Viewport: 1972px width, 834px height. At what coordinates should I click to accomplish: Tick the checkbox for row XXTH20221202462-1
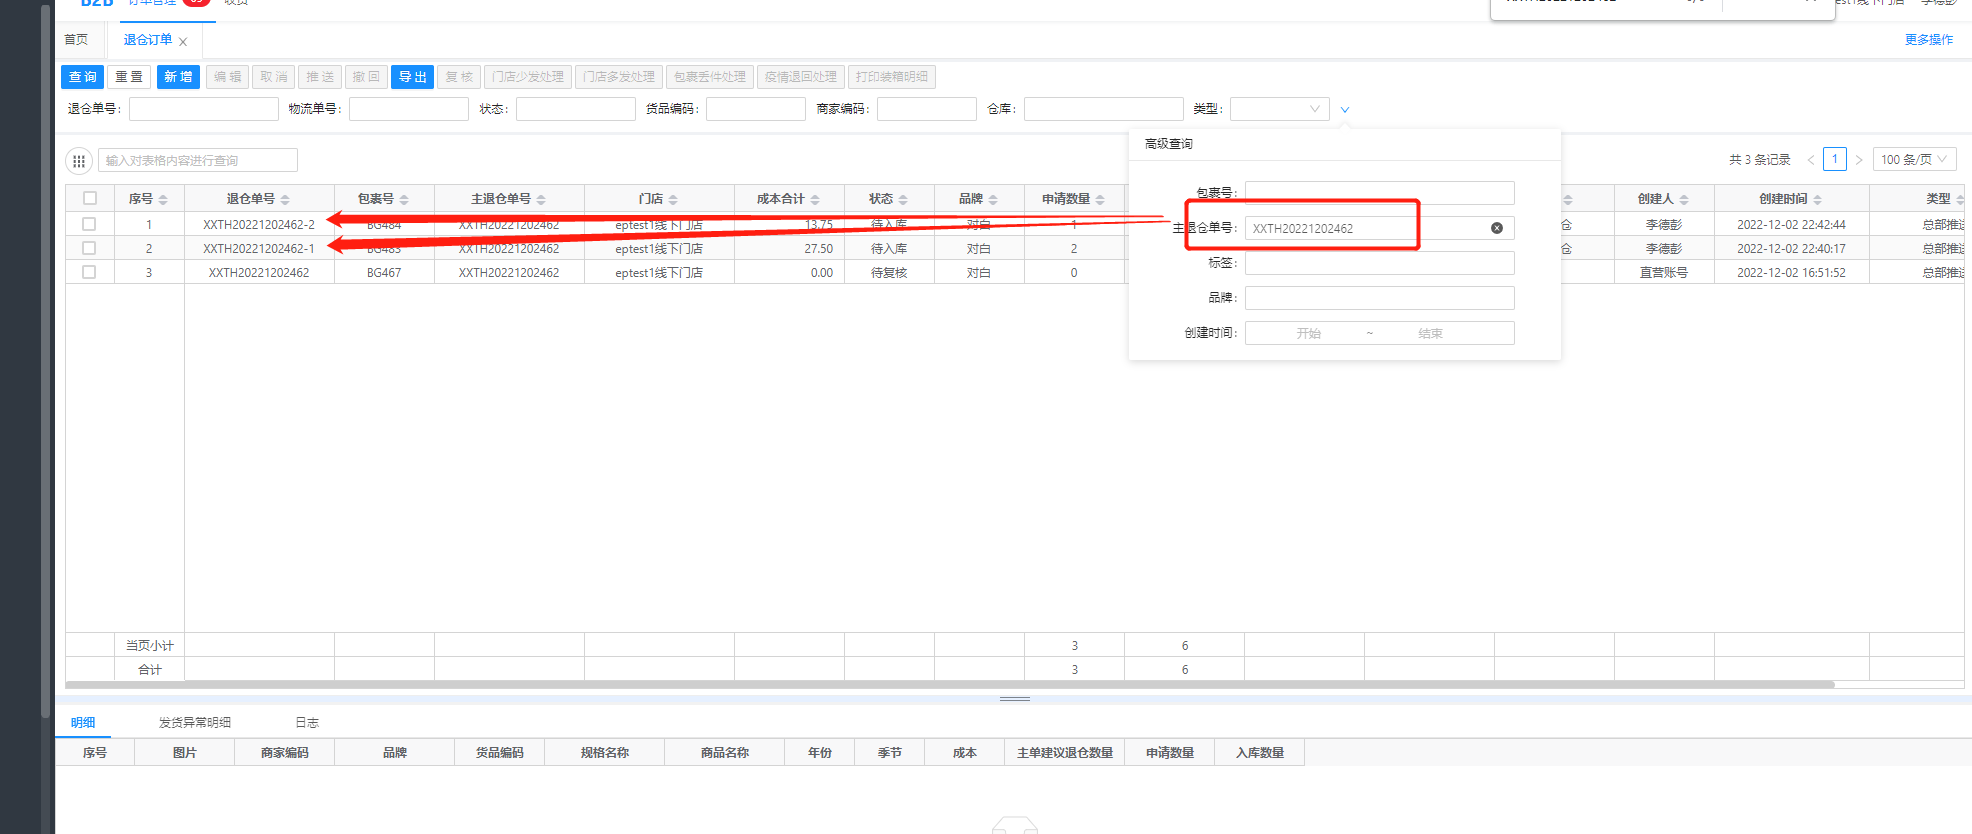tap(89, 248)
